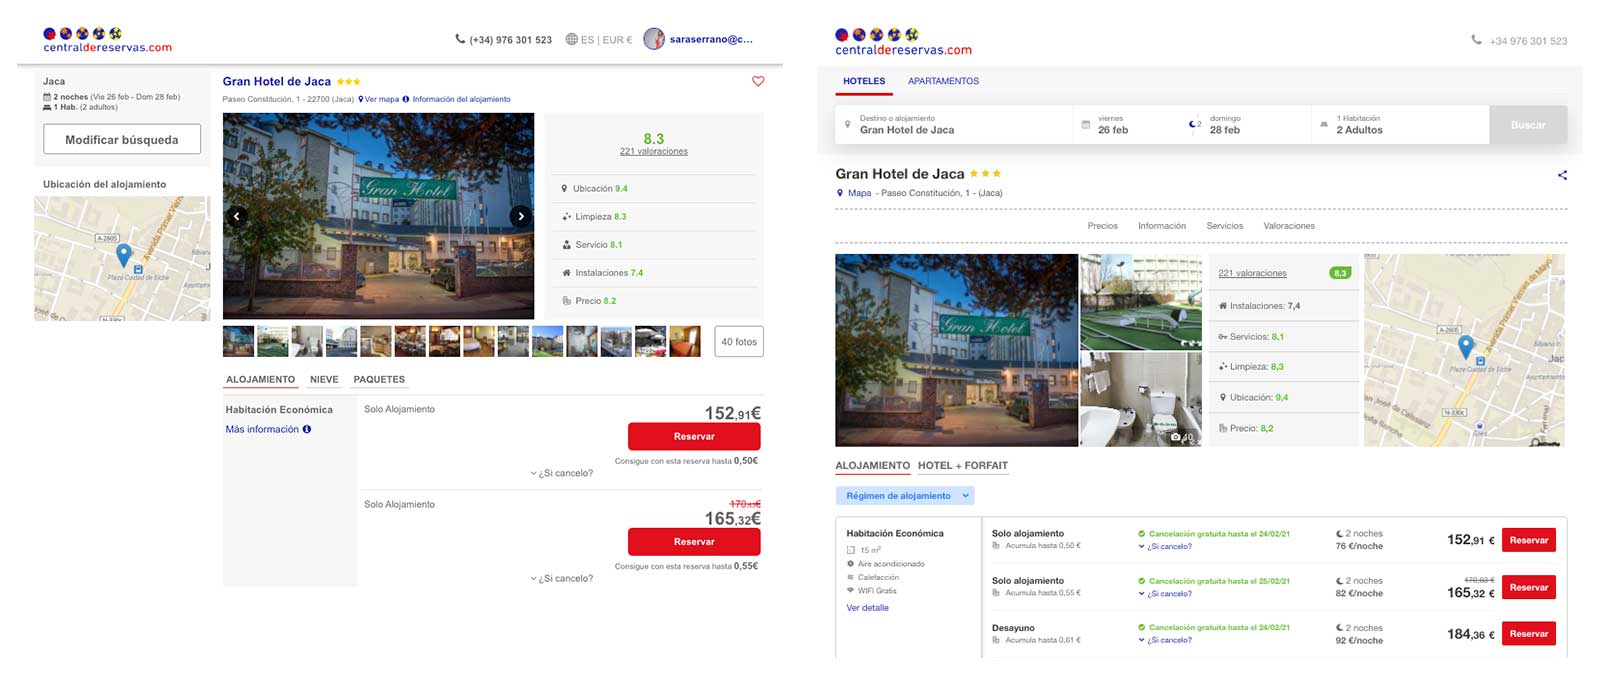
Task: Click the user avatar beside saraserrano
Action: pos(654,39)
